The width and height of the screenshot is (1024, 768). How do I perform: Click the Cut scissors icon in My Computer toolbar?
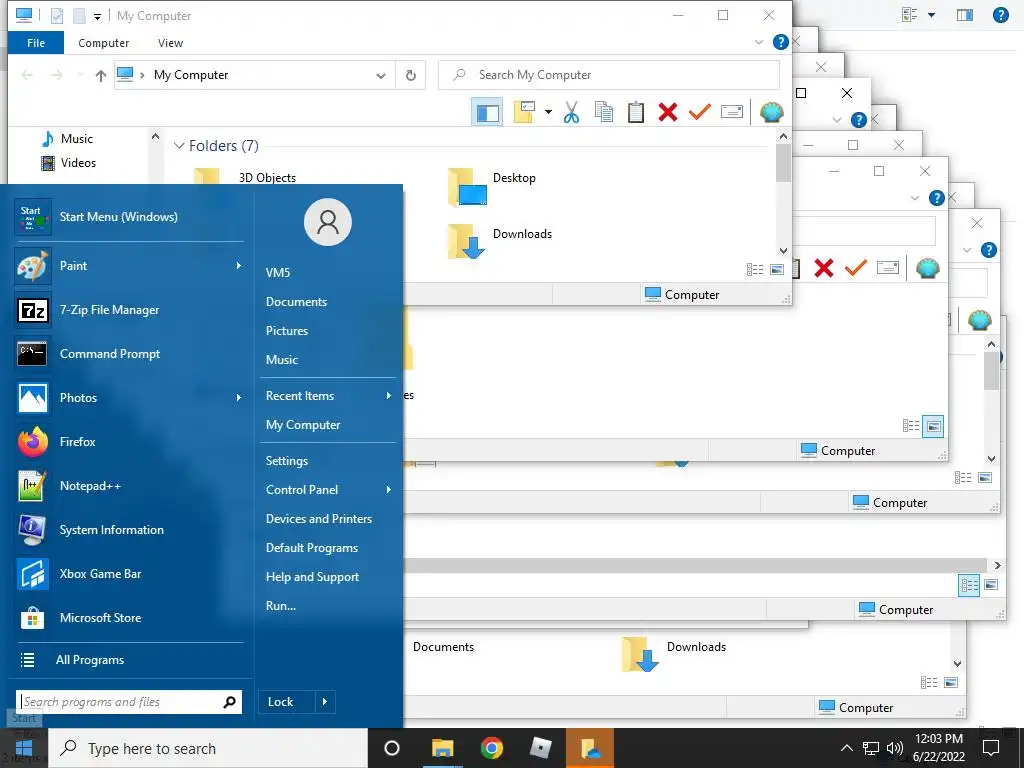click(571, 112)
